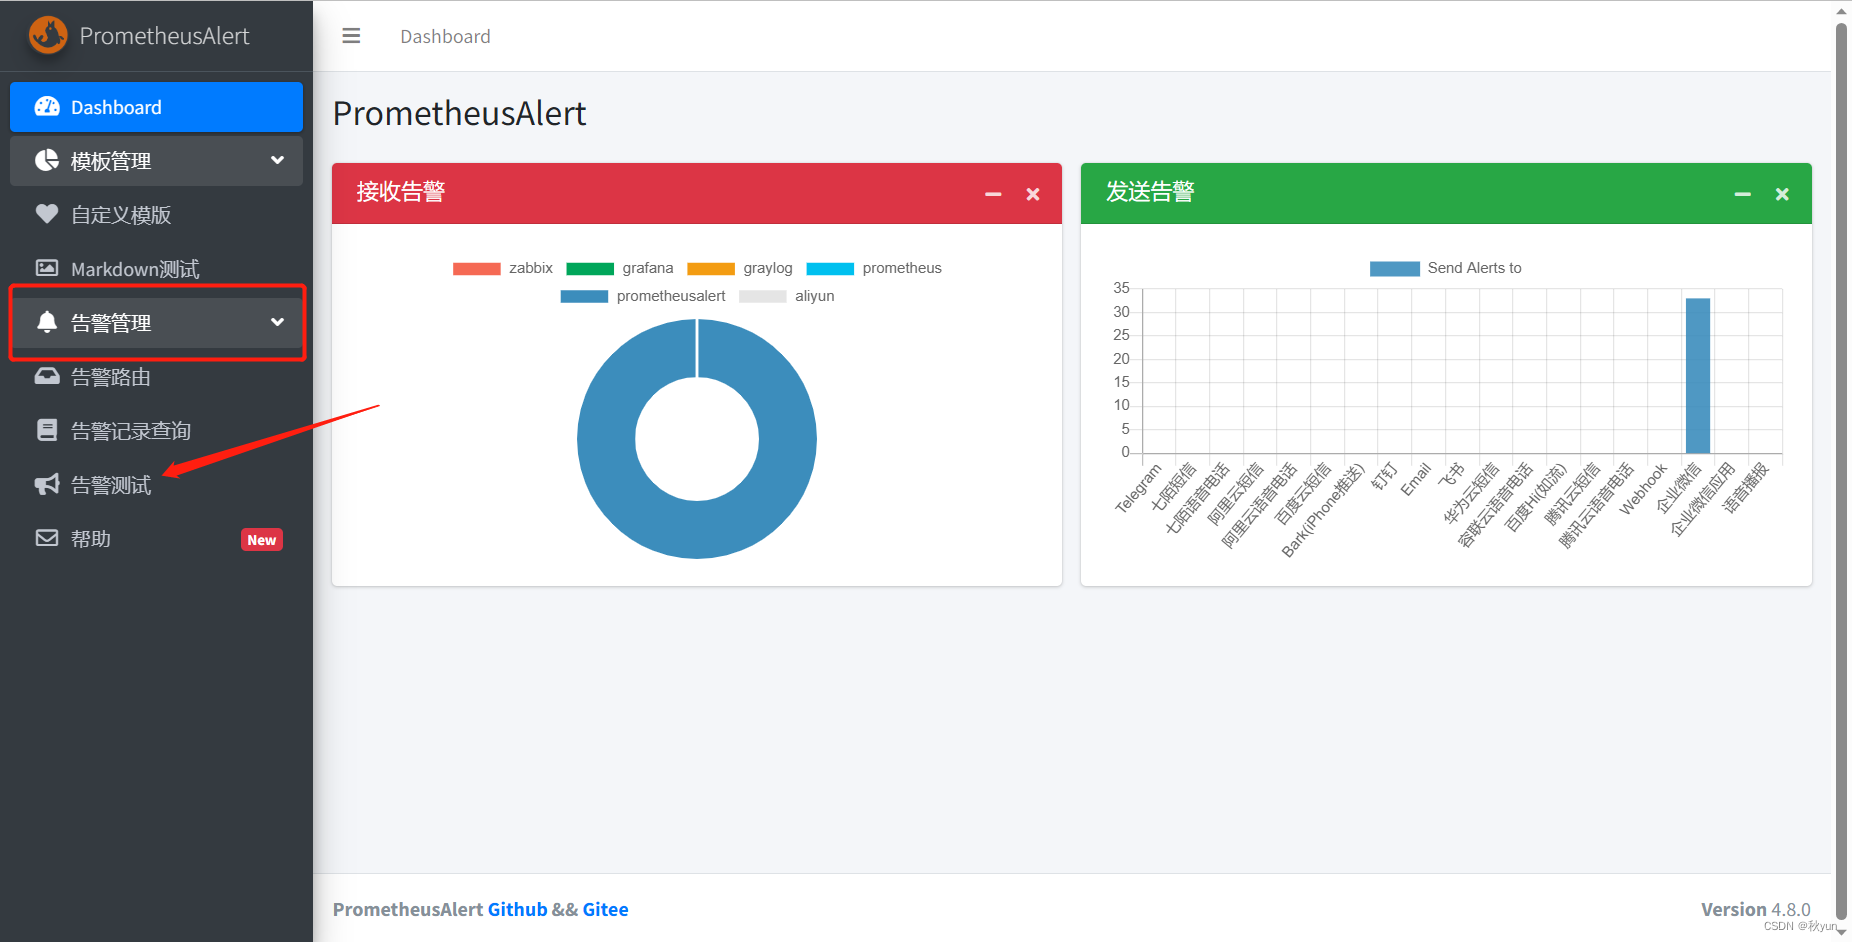The width and height of the screenshot is (1852, 942).
Task: Click the megaphone icon beside 告警测试
Action: pyautogui.click(x=47, y=484)
